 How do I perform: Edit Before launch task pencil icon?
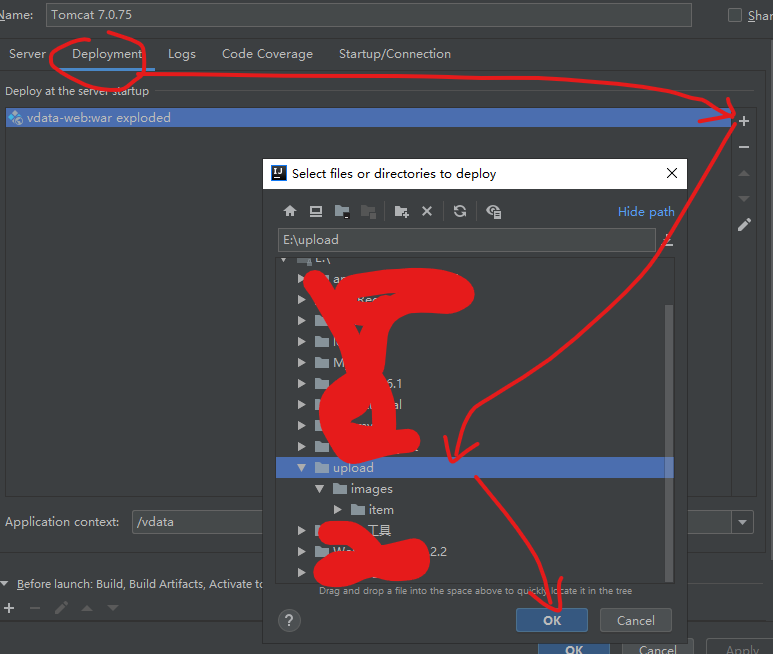(x=61, y=608)
